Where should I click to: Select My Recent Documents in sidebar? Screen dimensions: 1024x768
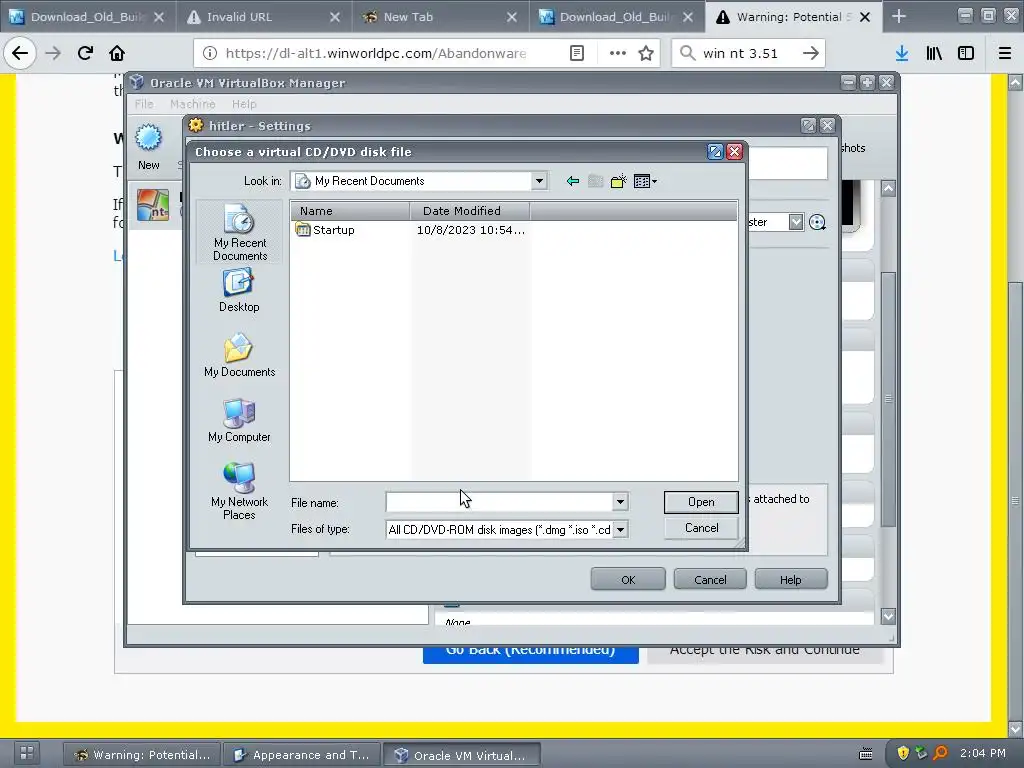pyautogui.click(x=239, y=232)
